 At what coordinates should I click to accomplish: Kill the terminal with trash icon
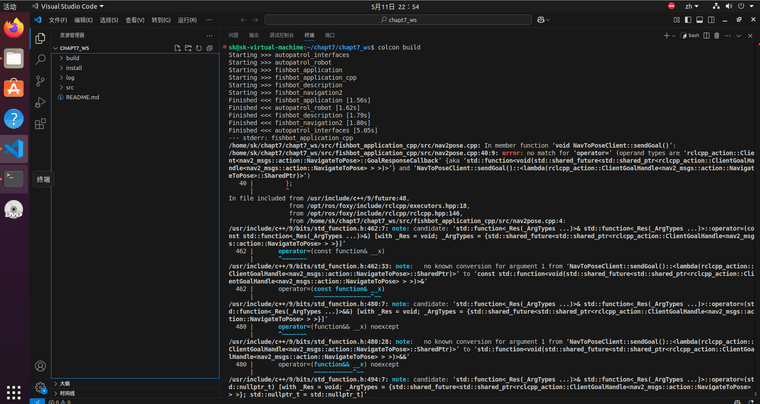click(x=716, y=35)
